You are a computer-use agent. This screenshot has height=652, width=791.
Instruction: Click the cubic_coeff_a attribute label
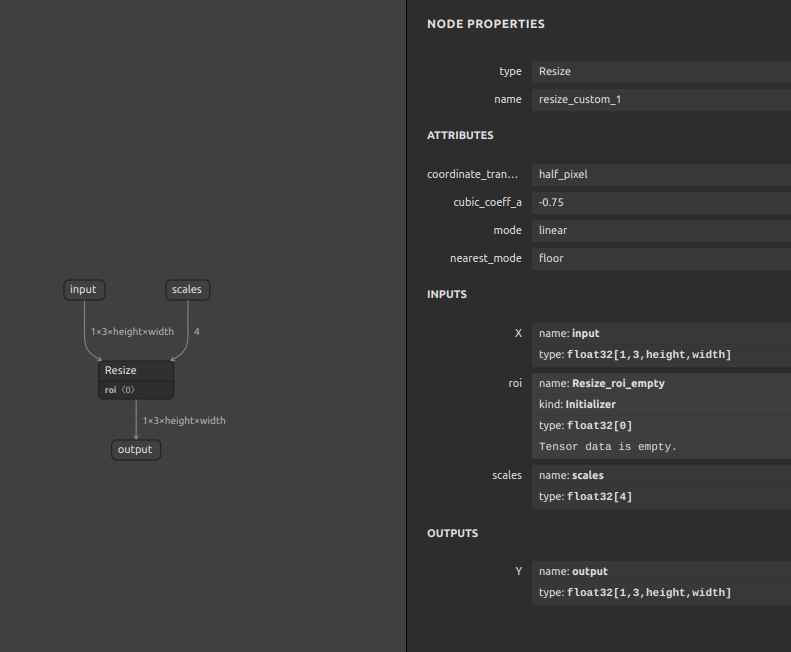click(487, 202)
